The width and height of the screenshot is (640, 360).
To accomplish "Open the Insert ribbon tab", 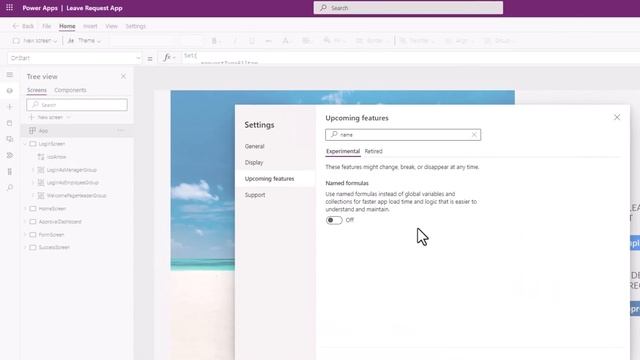I will pos(90,26).
